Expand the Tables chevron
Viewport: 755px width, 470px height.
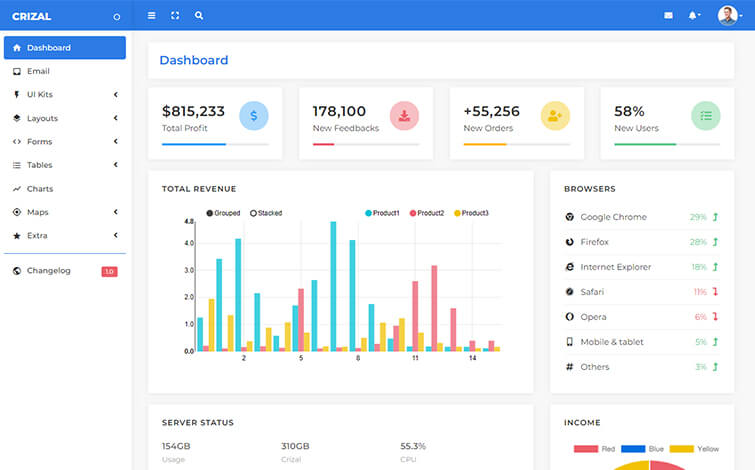click(116, 165)
